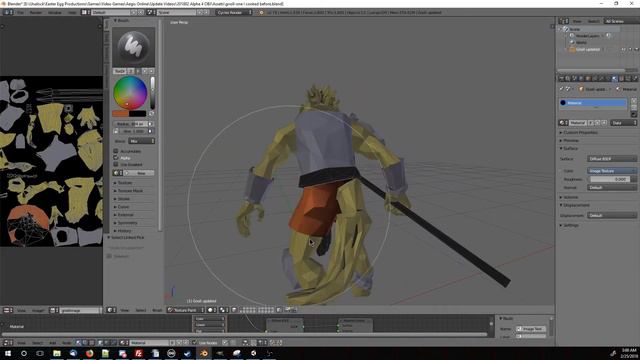Viewport: 640px width, 360px height.
Task: Open Color Image Texture dropdown
Action: tap(612, 171)
